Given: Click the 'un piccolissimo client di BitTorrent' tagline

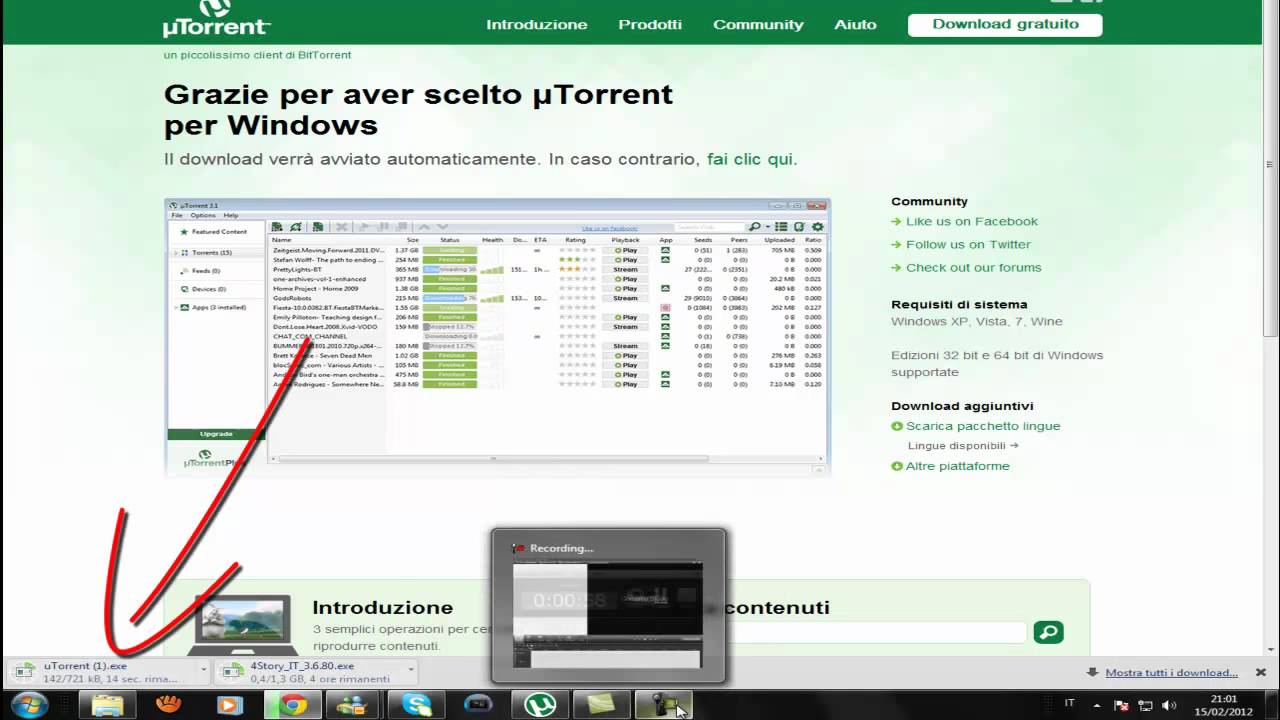Looking at the screenshot, I should point(257,55).
